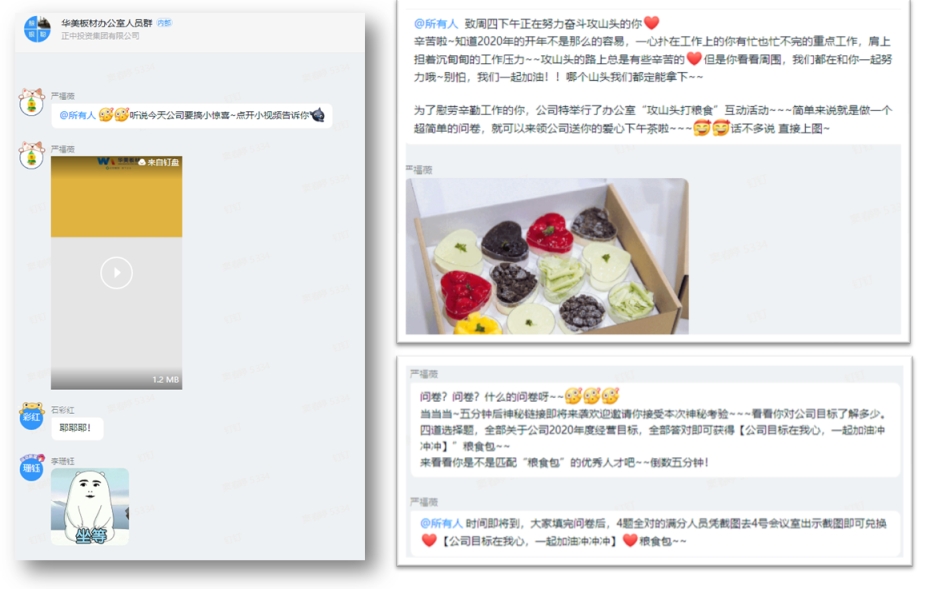
Task: Click the 严福薇 sender name above dessert photo
Action: [419, 170]
